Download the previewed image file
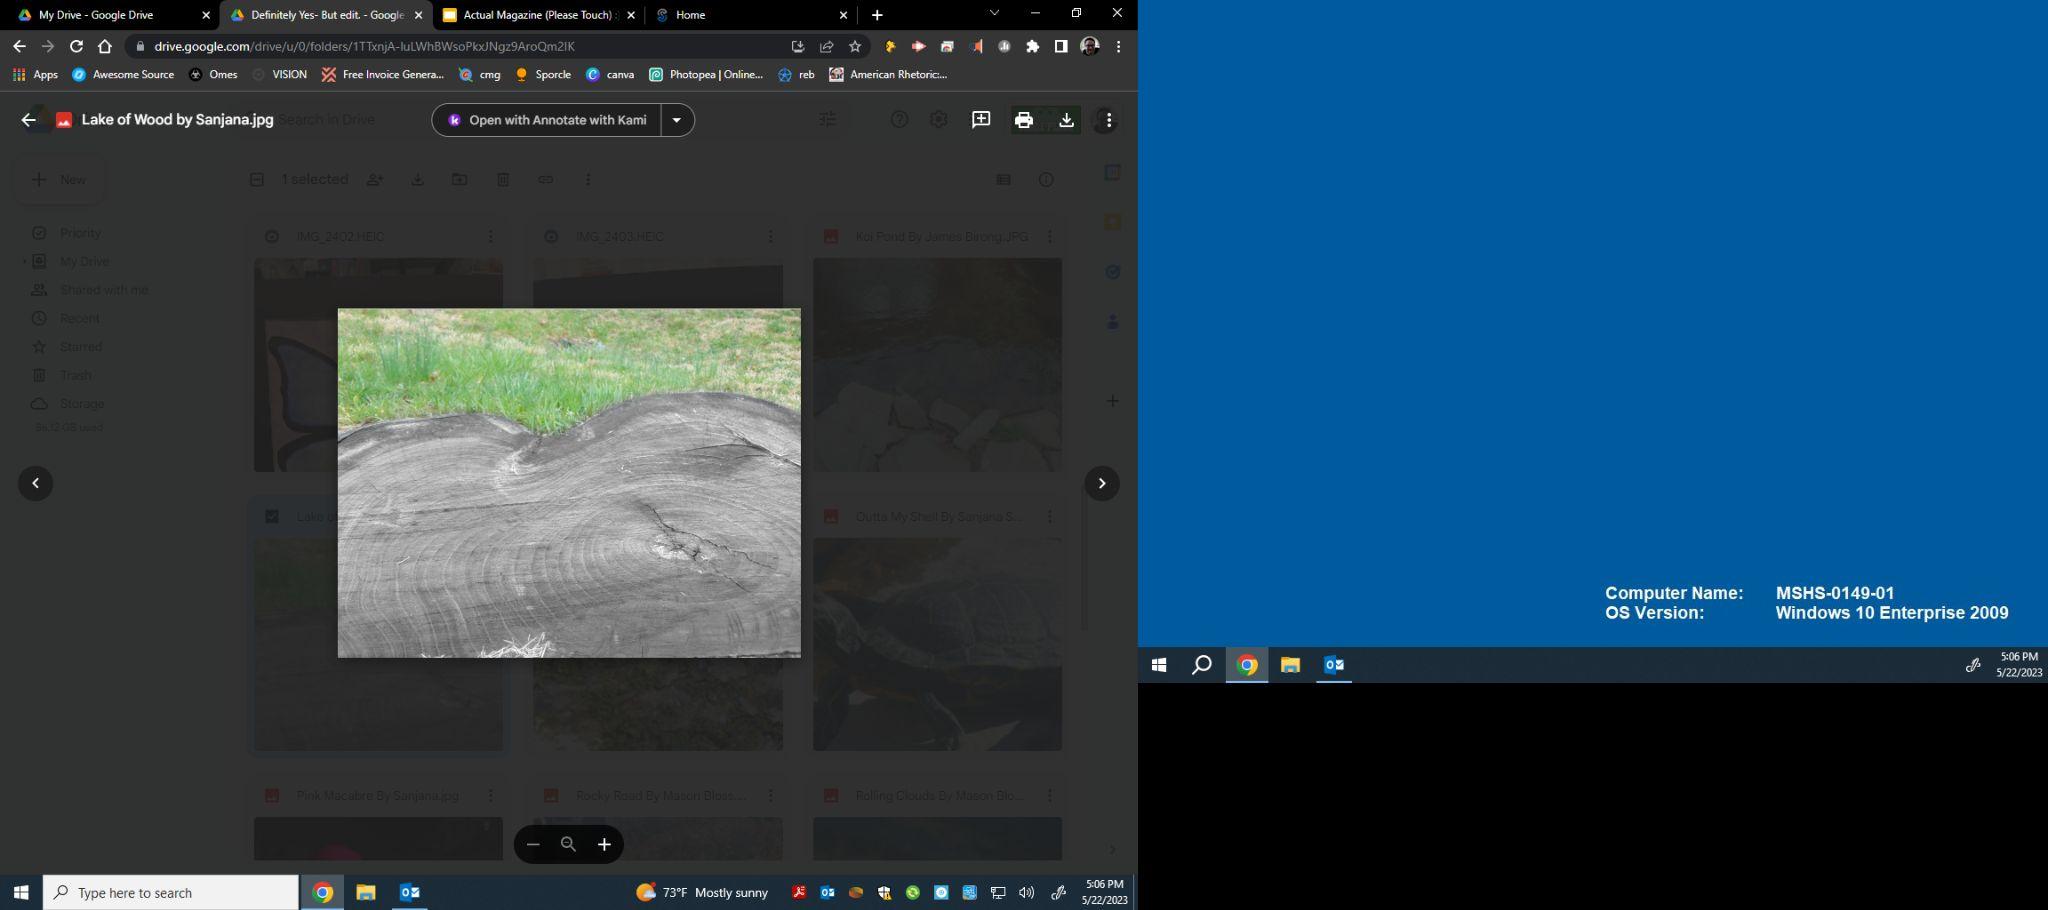Viewport: 2048px width, 910px height. [1066, 120]
